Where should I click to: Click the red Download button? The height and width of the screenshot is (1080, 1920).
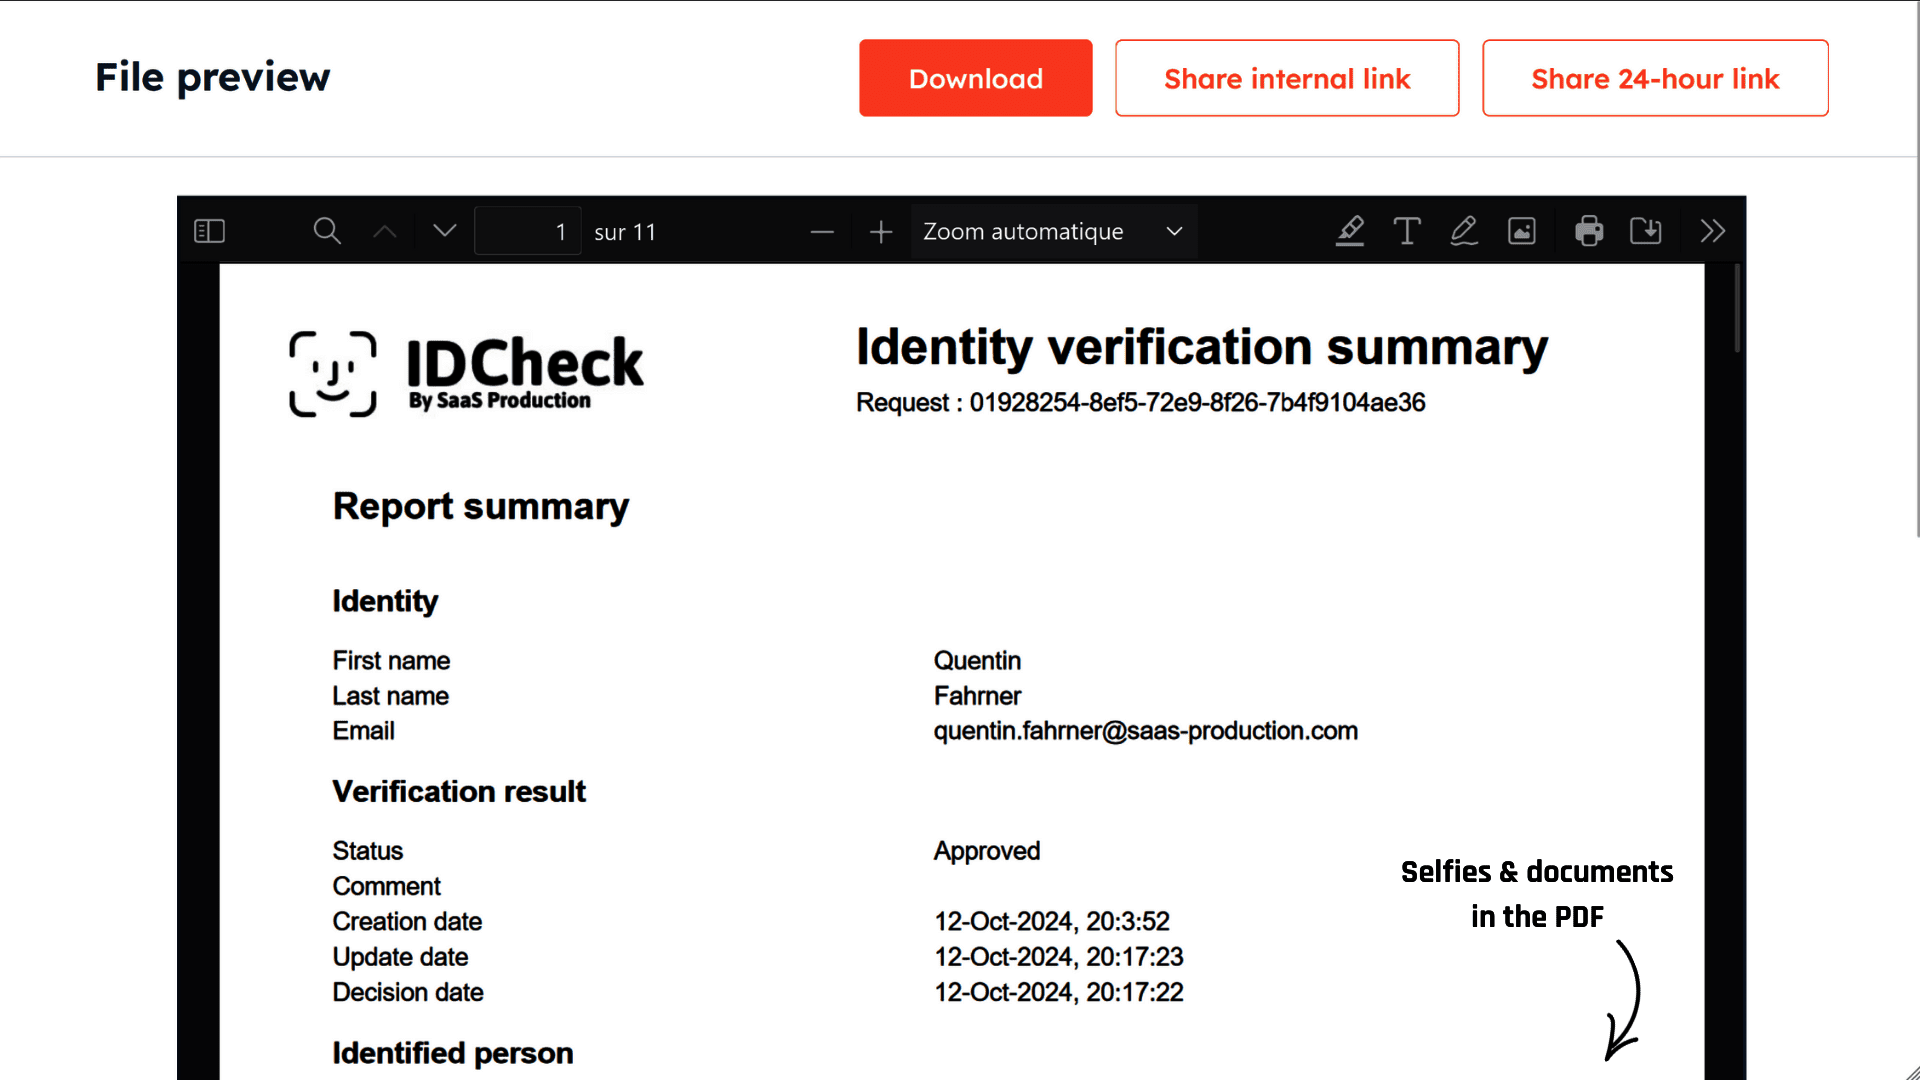pyautogui.click(x=975, y=78)
